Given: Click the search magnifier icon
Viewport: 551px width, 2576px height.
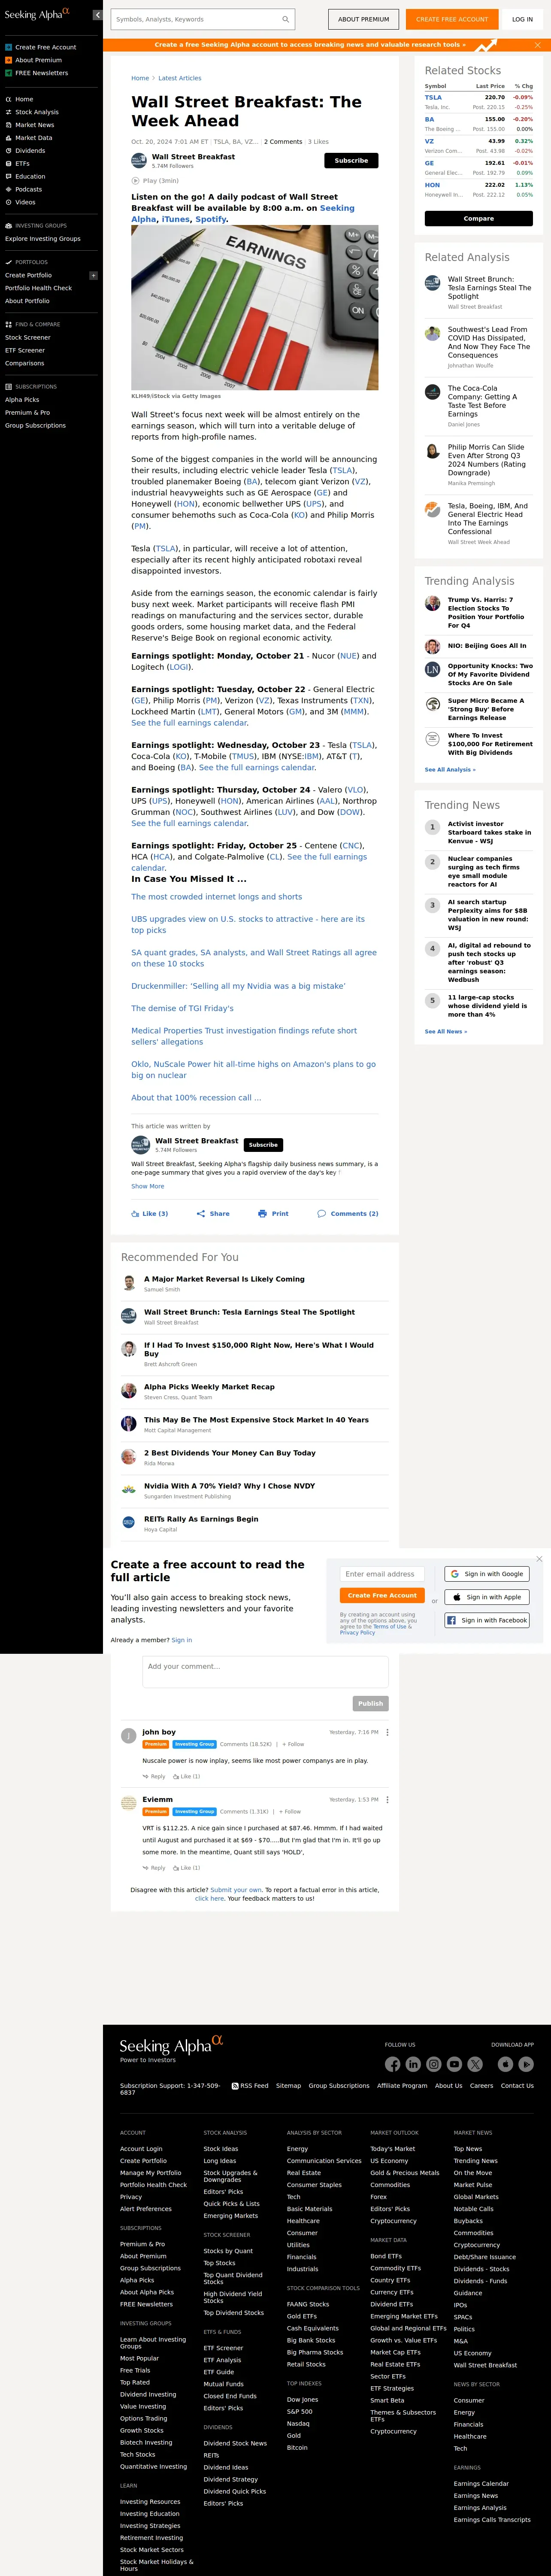Looking at the screenshot, I should pyautogui.click(x=285, y=19).
